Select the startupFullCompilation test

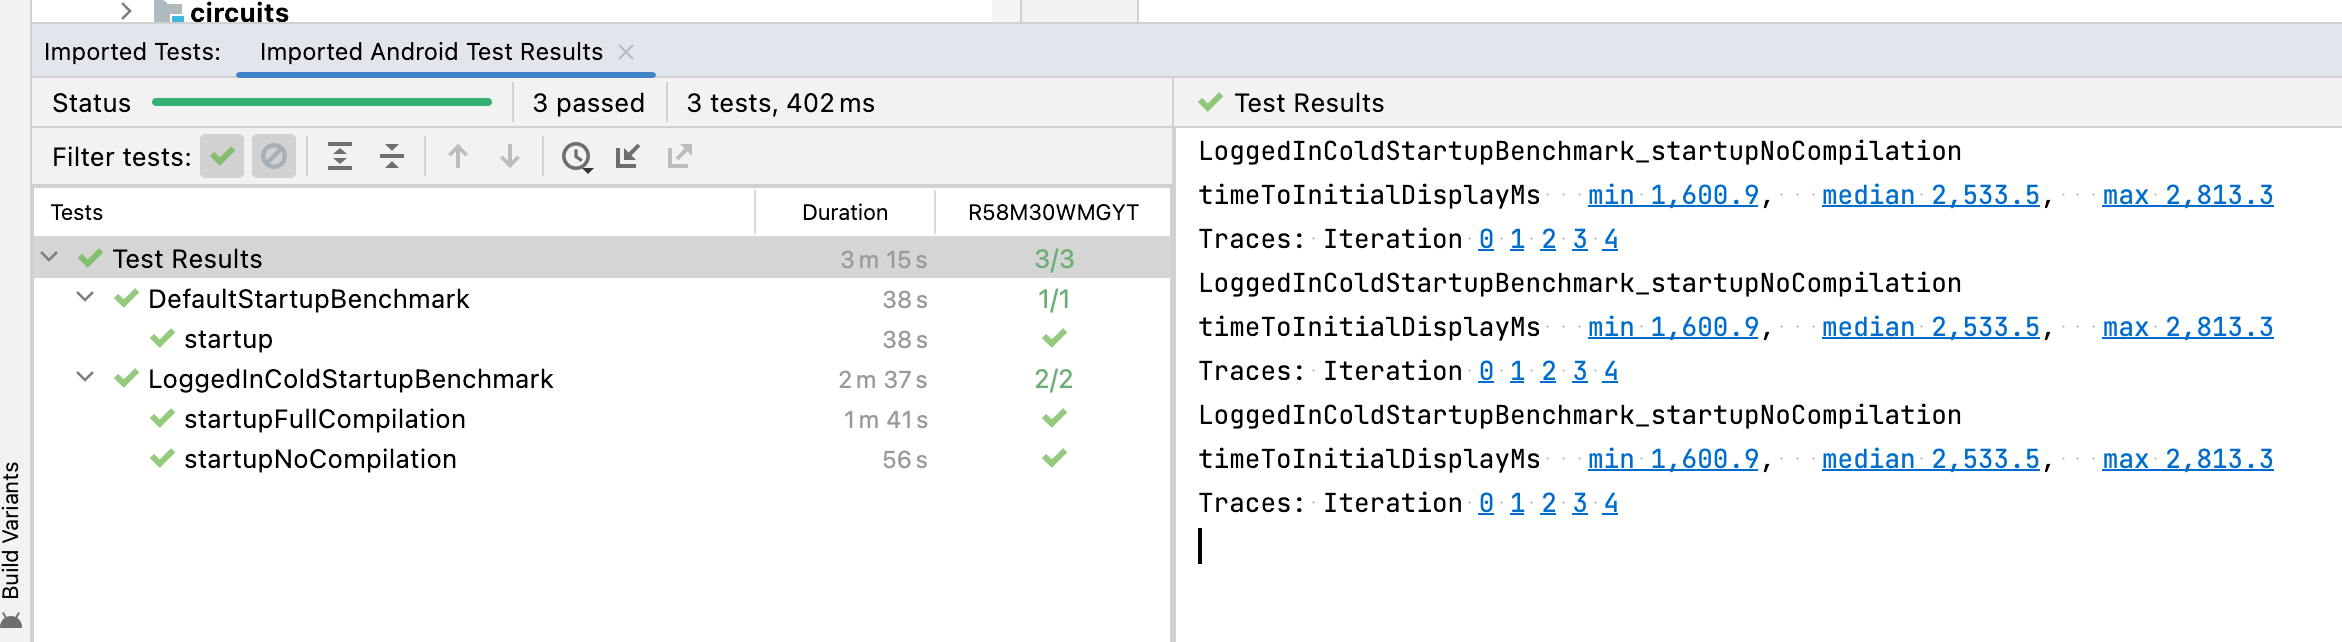[x=324, y=419]
